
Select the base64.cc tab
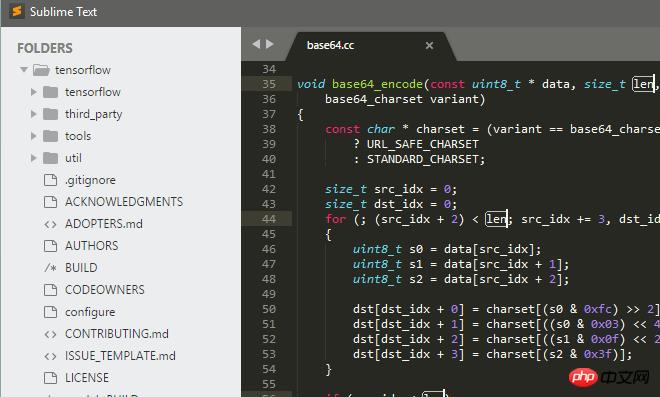pos(330,45)
